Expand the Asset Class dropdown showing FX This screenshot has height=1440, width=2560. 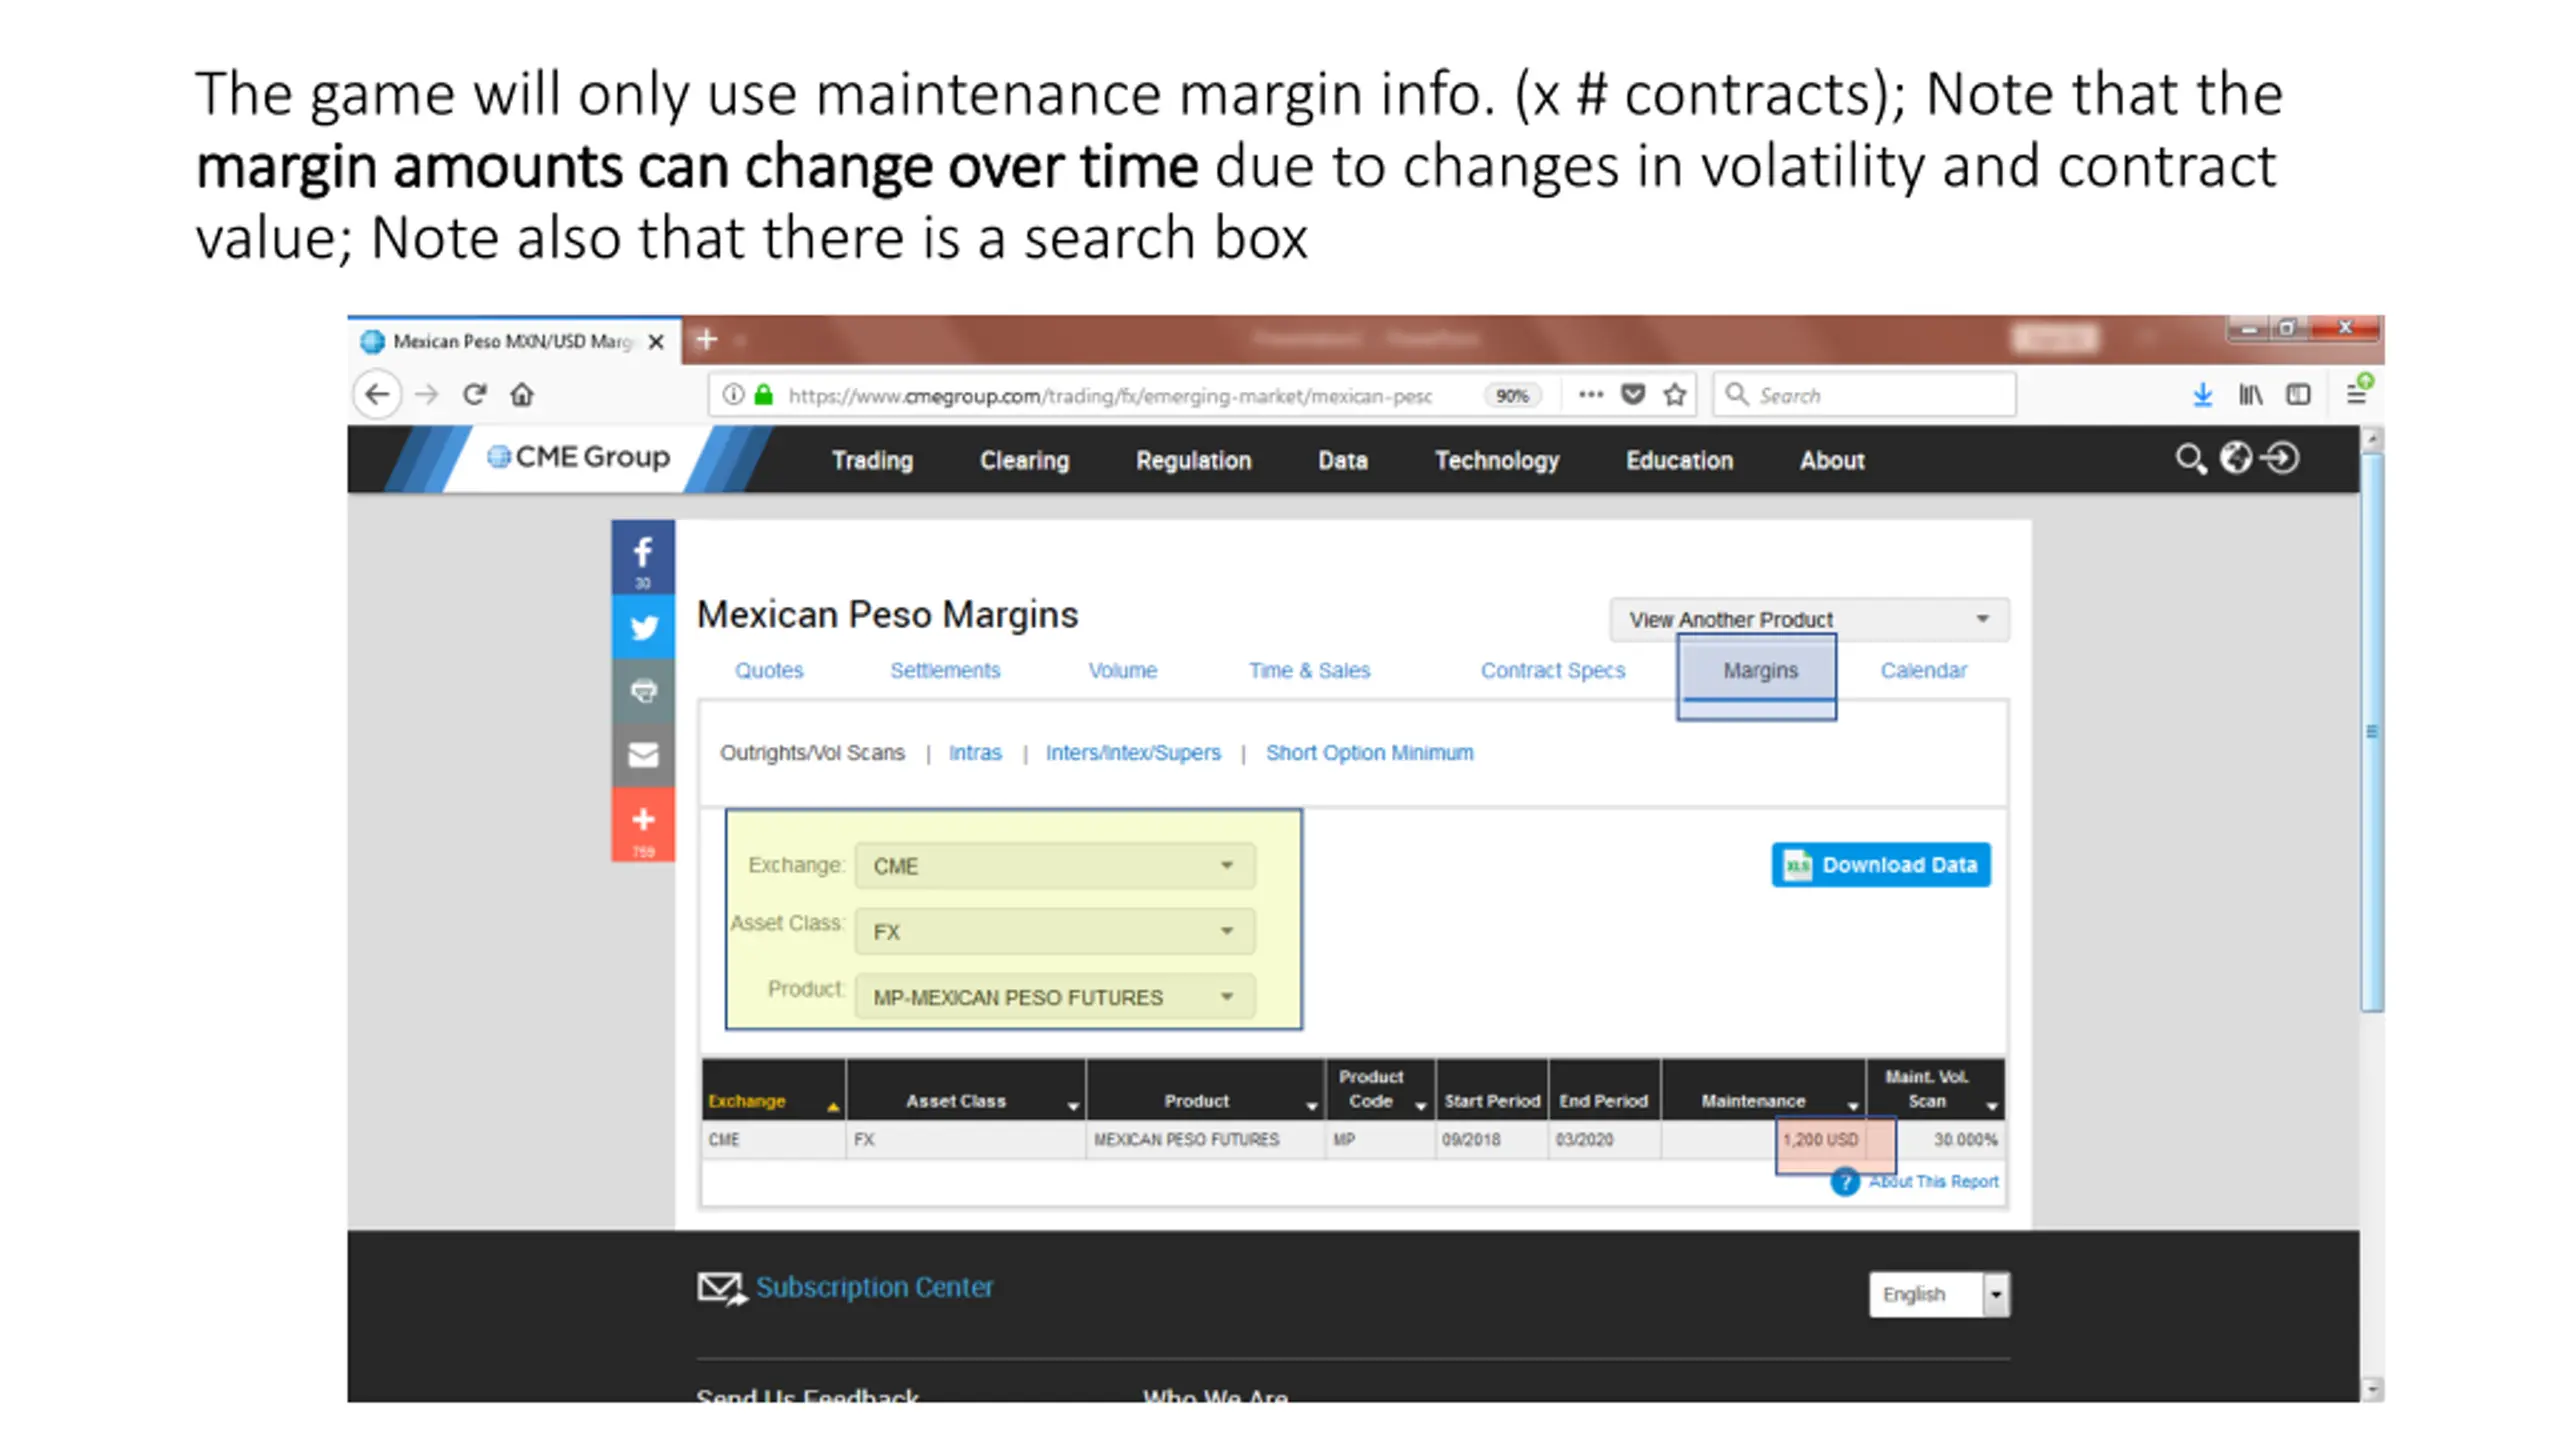point(1054,931)
